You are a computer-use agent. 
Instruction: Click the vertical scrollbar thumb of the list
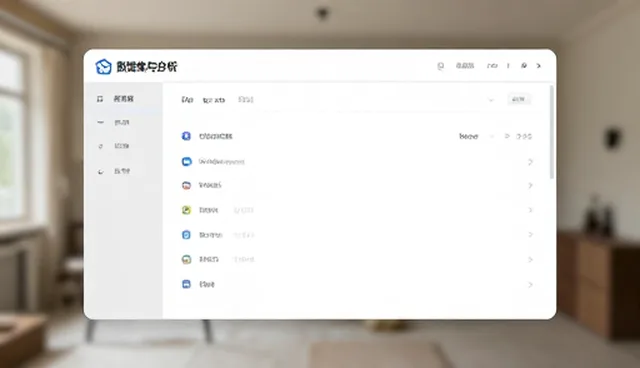tap(552, 132)
